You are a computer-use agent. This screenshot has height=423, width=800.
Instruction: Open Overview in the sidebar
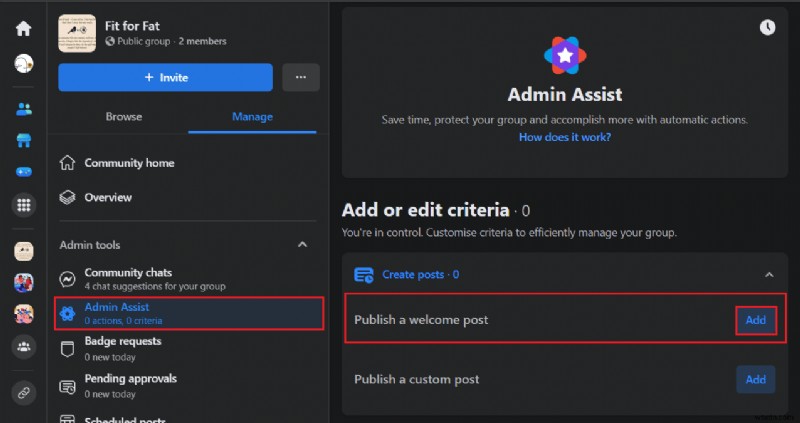189,197
